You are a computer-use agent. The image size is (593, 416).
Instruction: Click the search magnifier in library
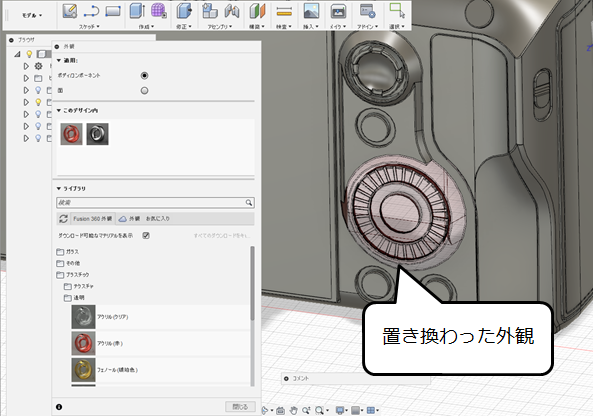coord(248,203)
